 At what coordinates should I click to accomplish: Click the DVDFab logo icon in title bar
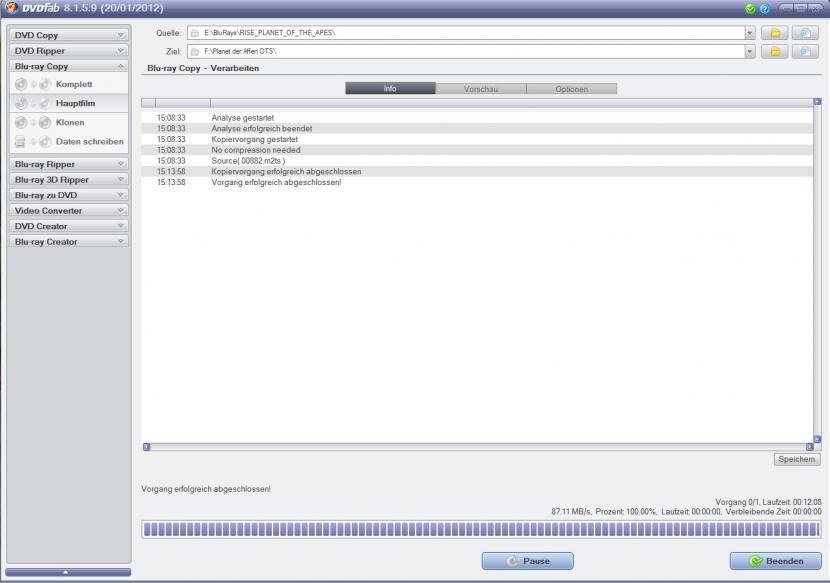click(12, 8)
